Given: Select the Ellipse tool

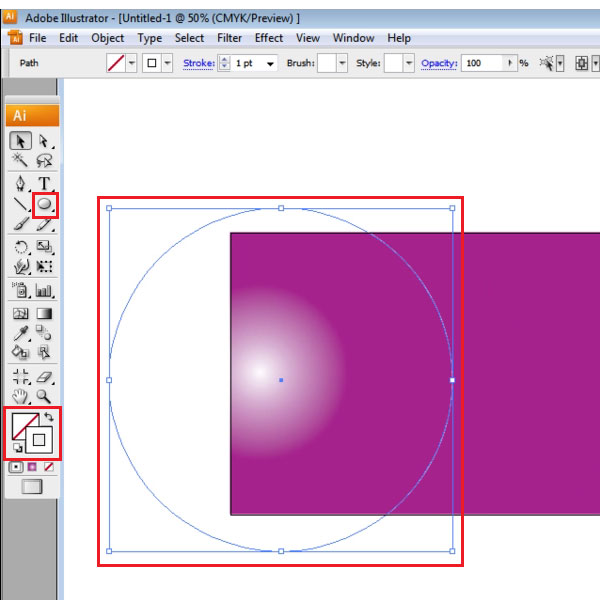Looking at the screenshot, I should click(44, 204).
